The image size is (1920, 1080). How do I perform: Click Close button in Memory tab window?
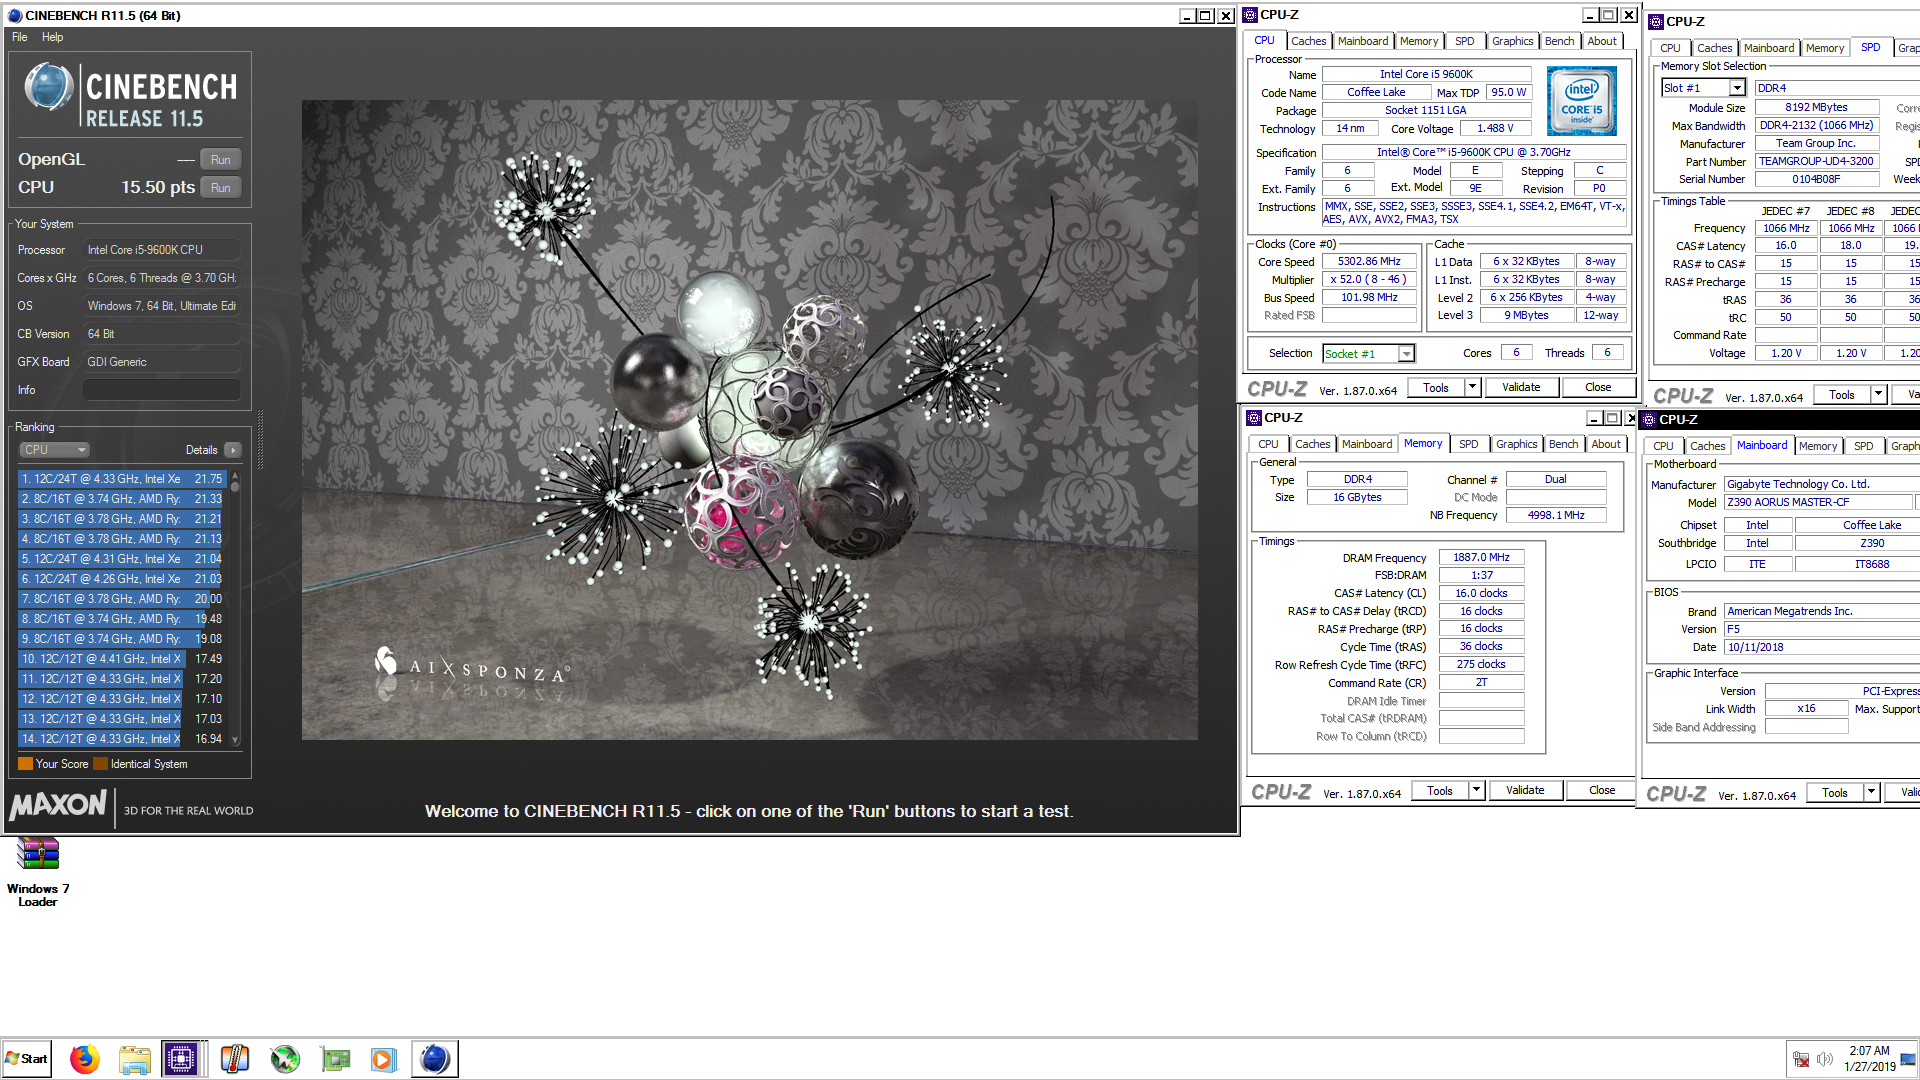1602,791
